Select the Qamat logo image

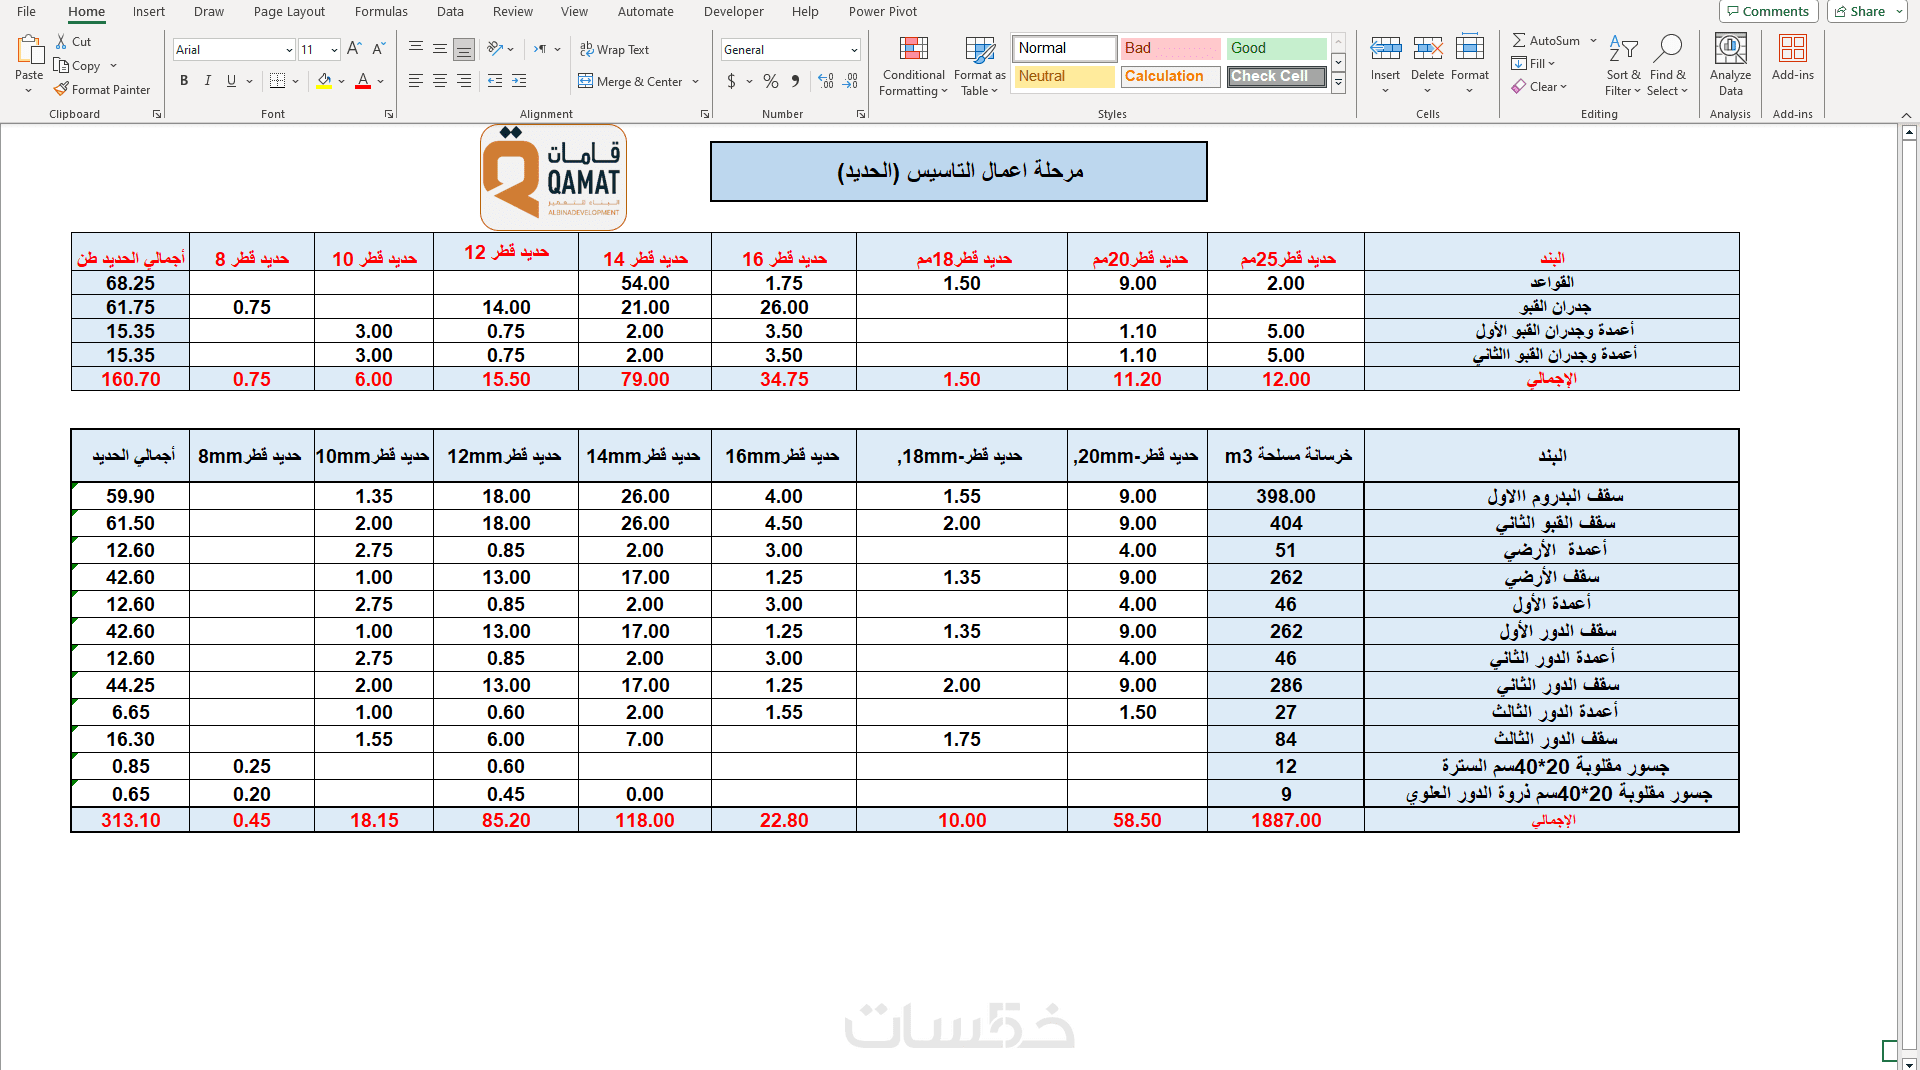pos(553,178)
